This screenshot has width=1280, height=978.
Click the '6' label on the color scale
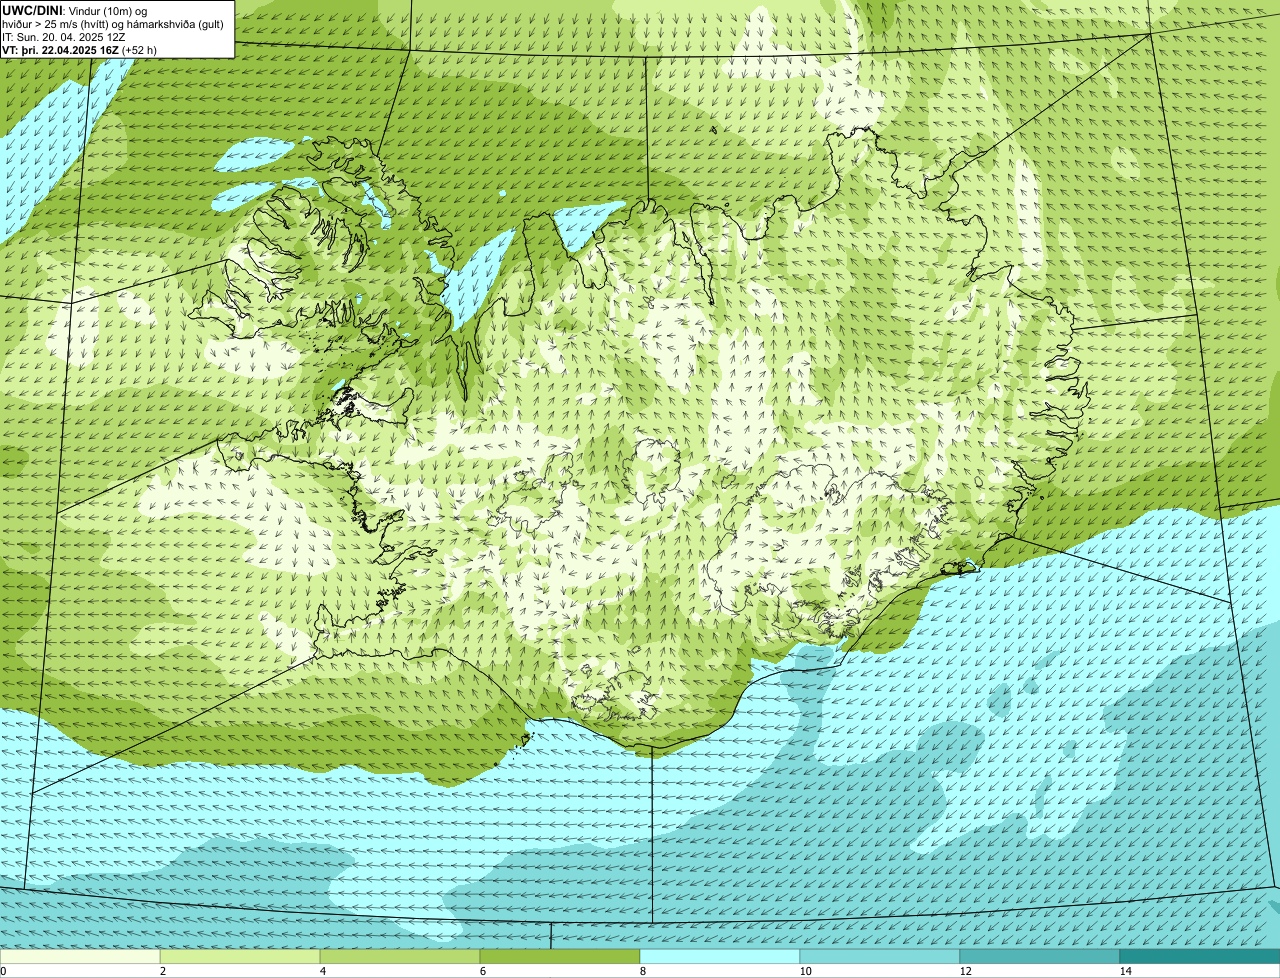482,971
